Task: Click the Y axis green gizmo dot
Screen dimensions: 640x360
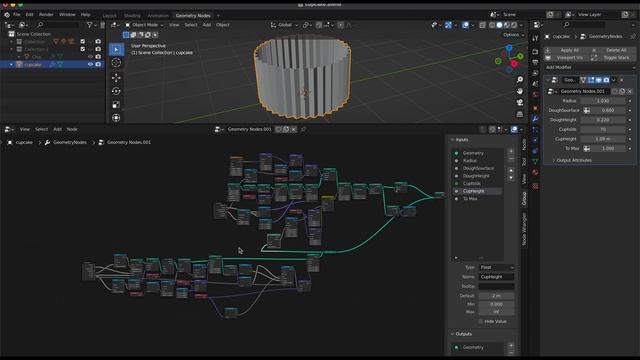Action: tap(520, 56)
